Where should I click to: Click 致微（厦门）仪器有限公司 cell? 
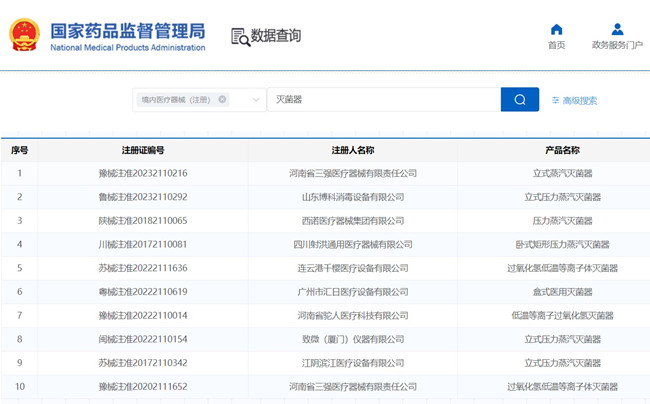[x=353, y=339]
